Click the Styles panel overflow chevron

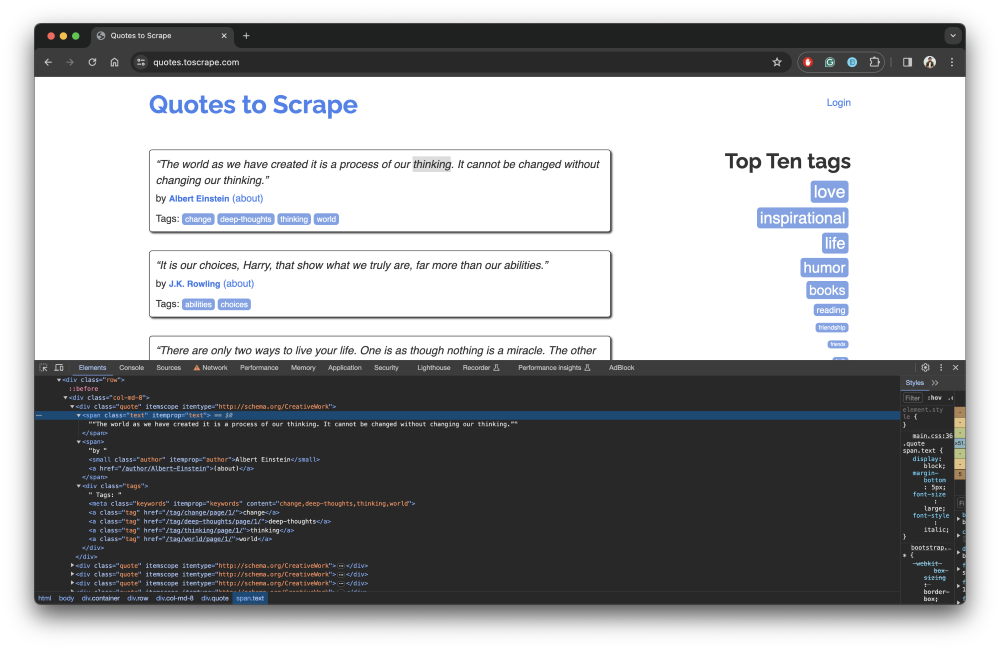click(936, 382)
